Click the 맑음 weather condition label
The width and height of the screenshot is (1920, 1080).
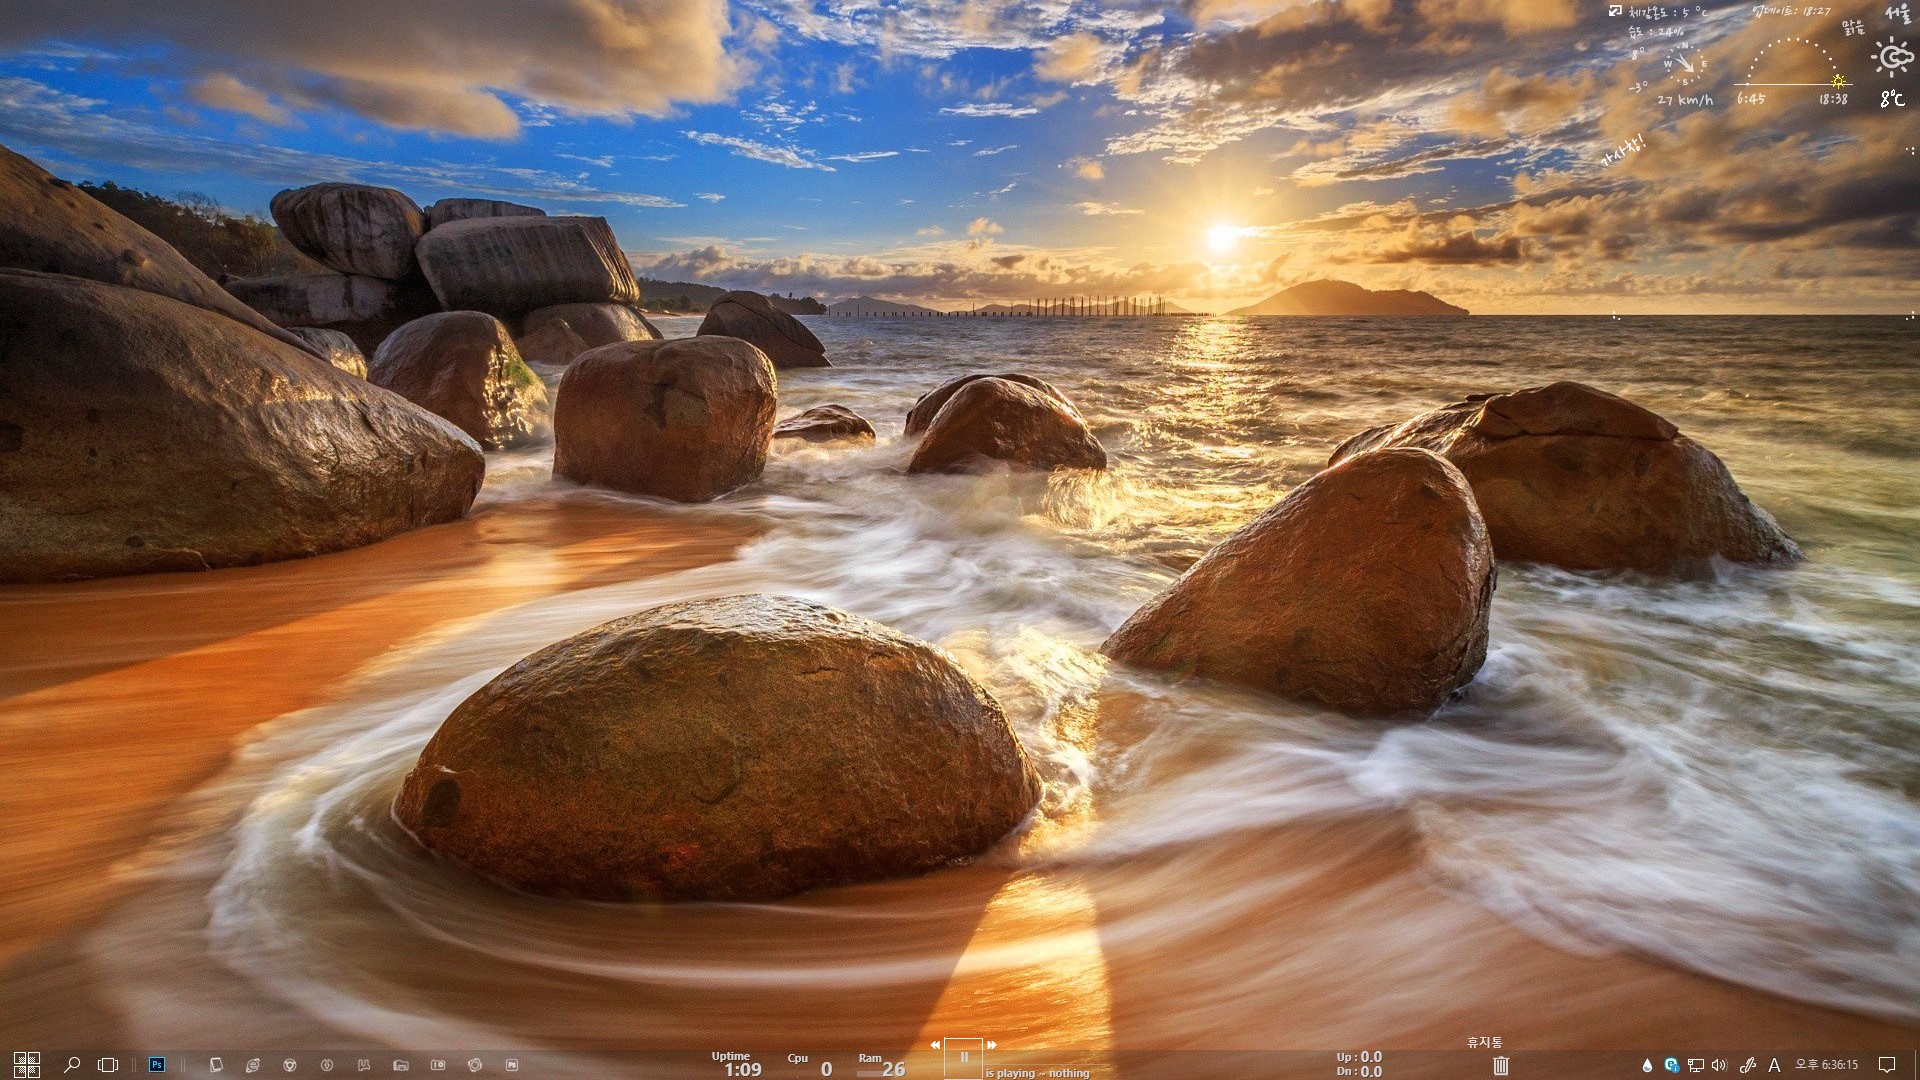pos(1853,28)
